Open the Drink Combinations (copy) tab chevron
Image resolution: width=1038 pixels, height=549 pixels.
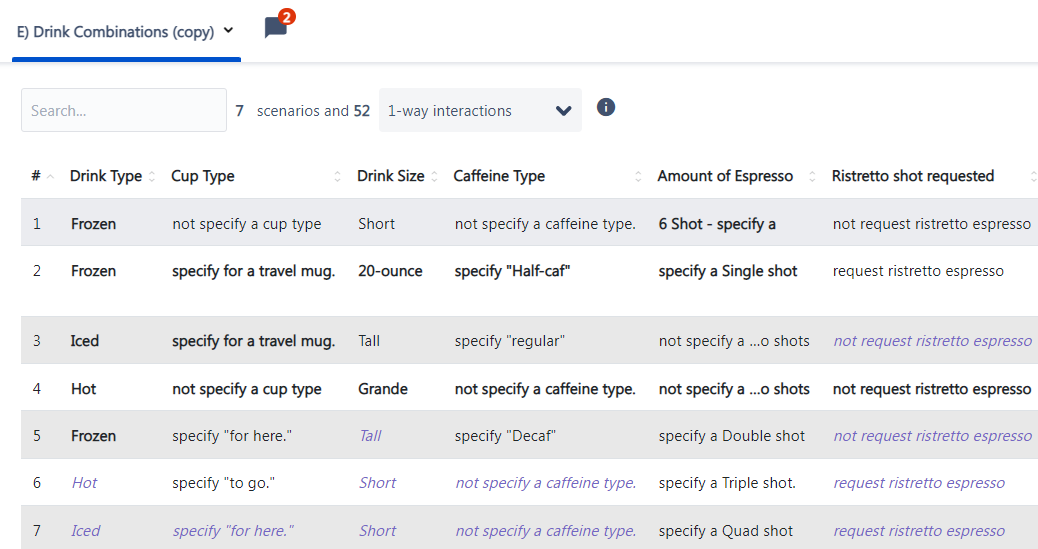(x=228, y=30)
